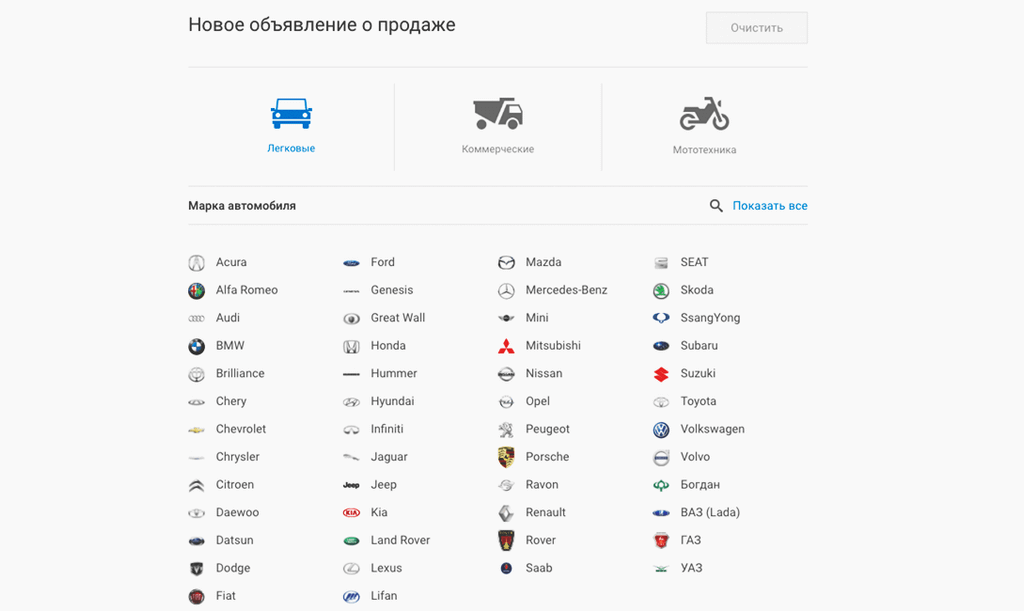
Task: Select Daewoo from brand list
Action: tap(238, 512)
